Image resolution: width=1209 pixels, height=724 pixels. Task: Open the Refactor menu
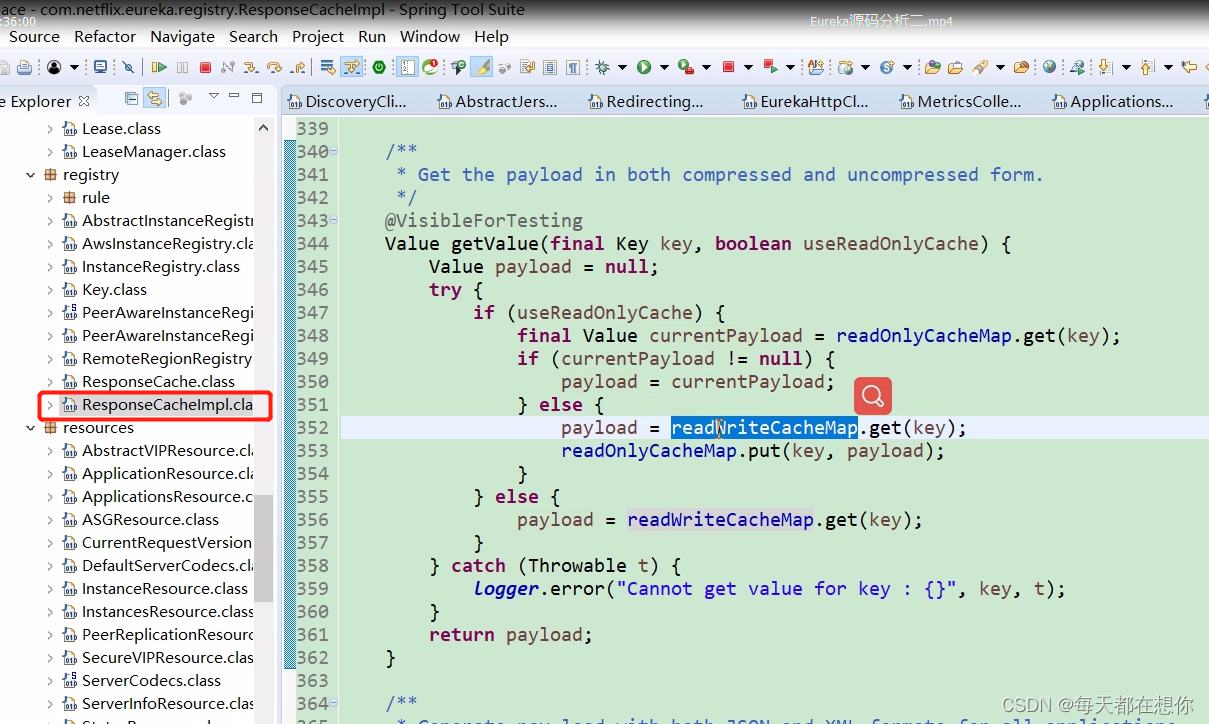point(105,36)
